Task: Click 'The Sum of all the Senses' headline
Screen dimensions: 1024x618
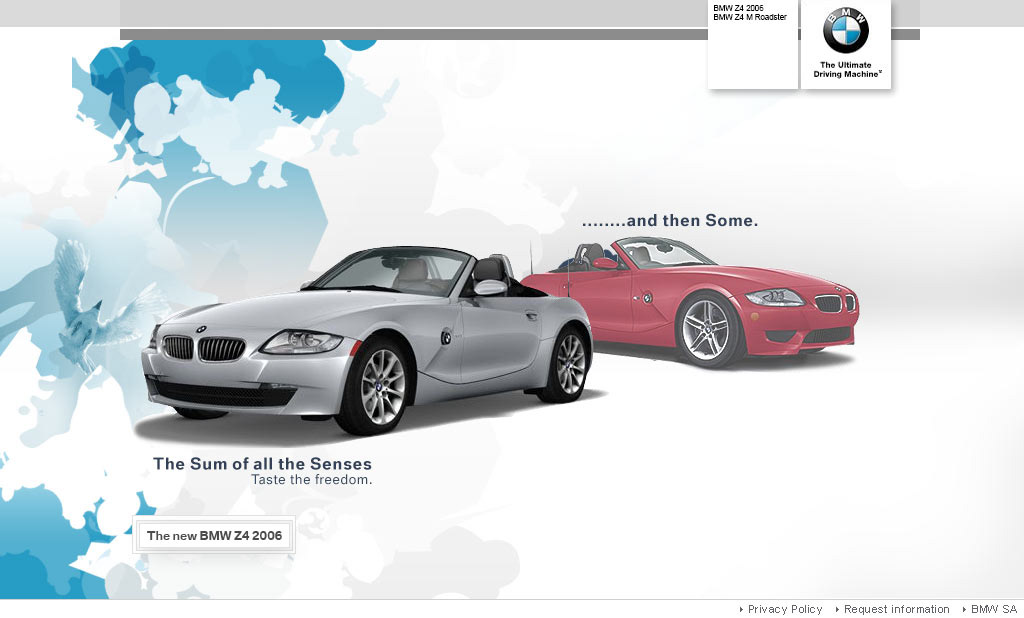Action: tap(263, 464)
